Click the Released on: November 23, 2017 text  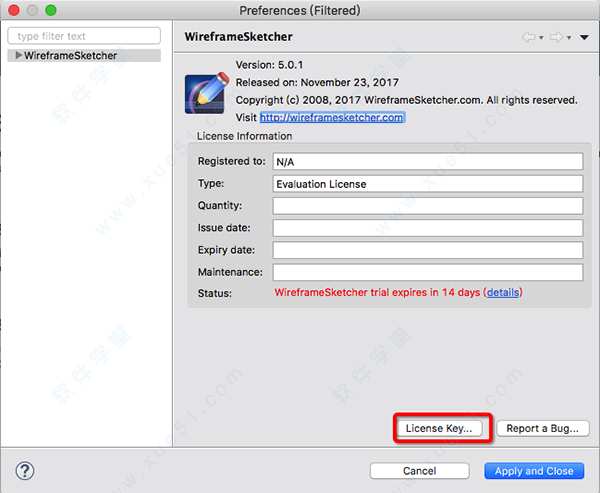(317, 82)
